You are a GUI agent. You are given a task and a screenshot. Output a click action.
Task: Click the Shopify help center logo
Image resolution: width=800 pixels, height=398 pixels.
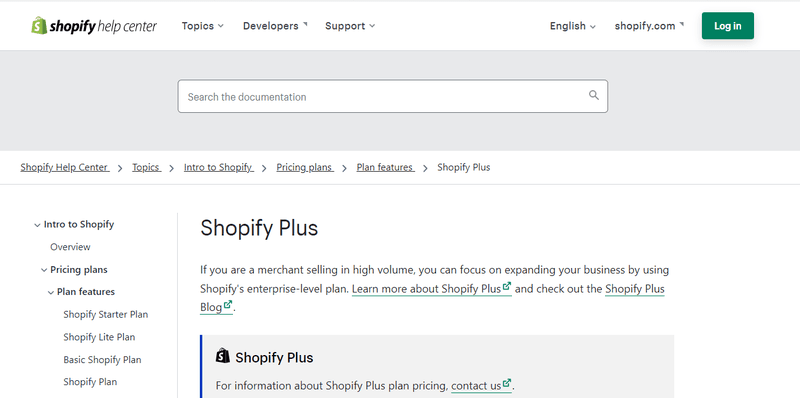94,26
